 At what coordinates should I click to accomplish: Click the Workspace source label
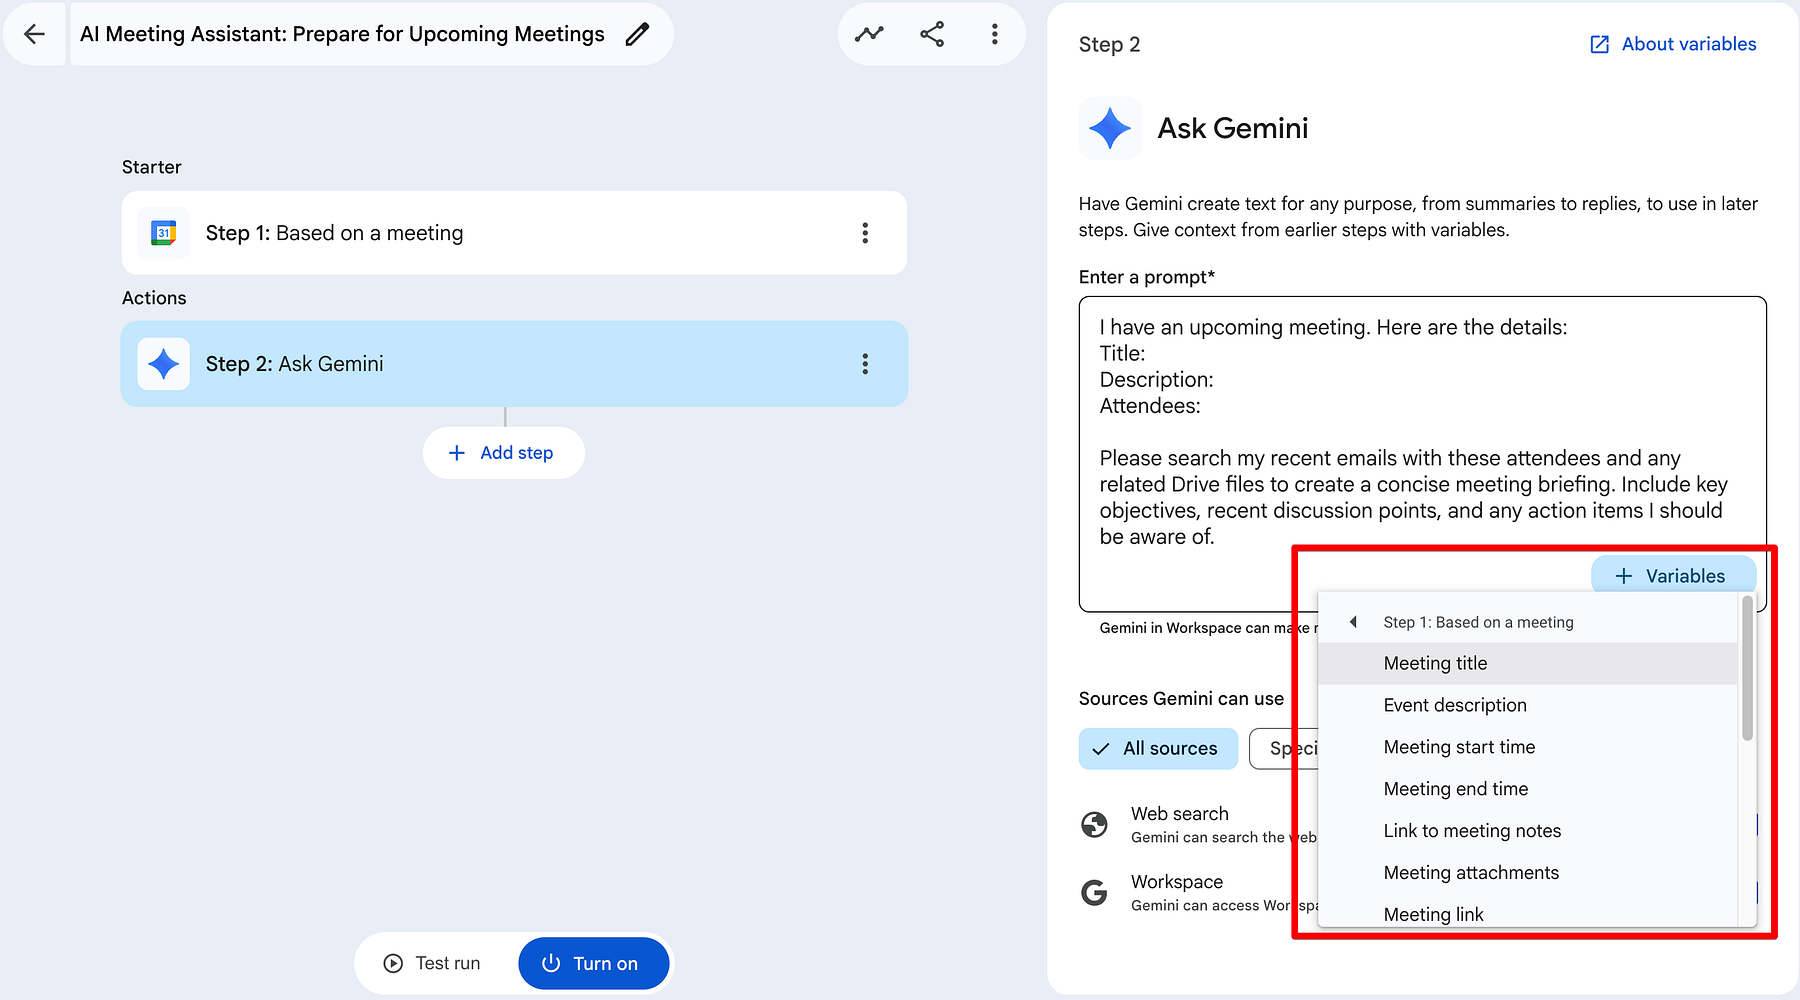[x=1177, y=882]
